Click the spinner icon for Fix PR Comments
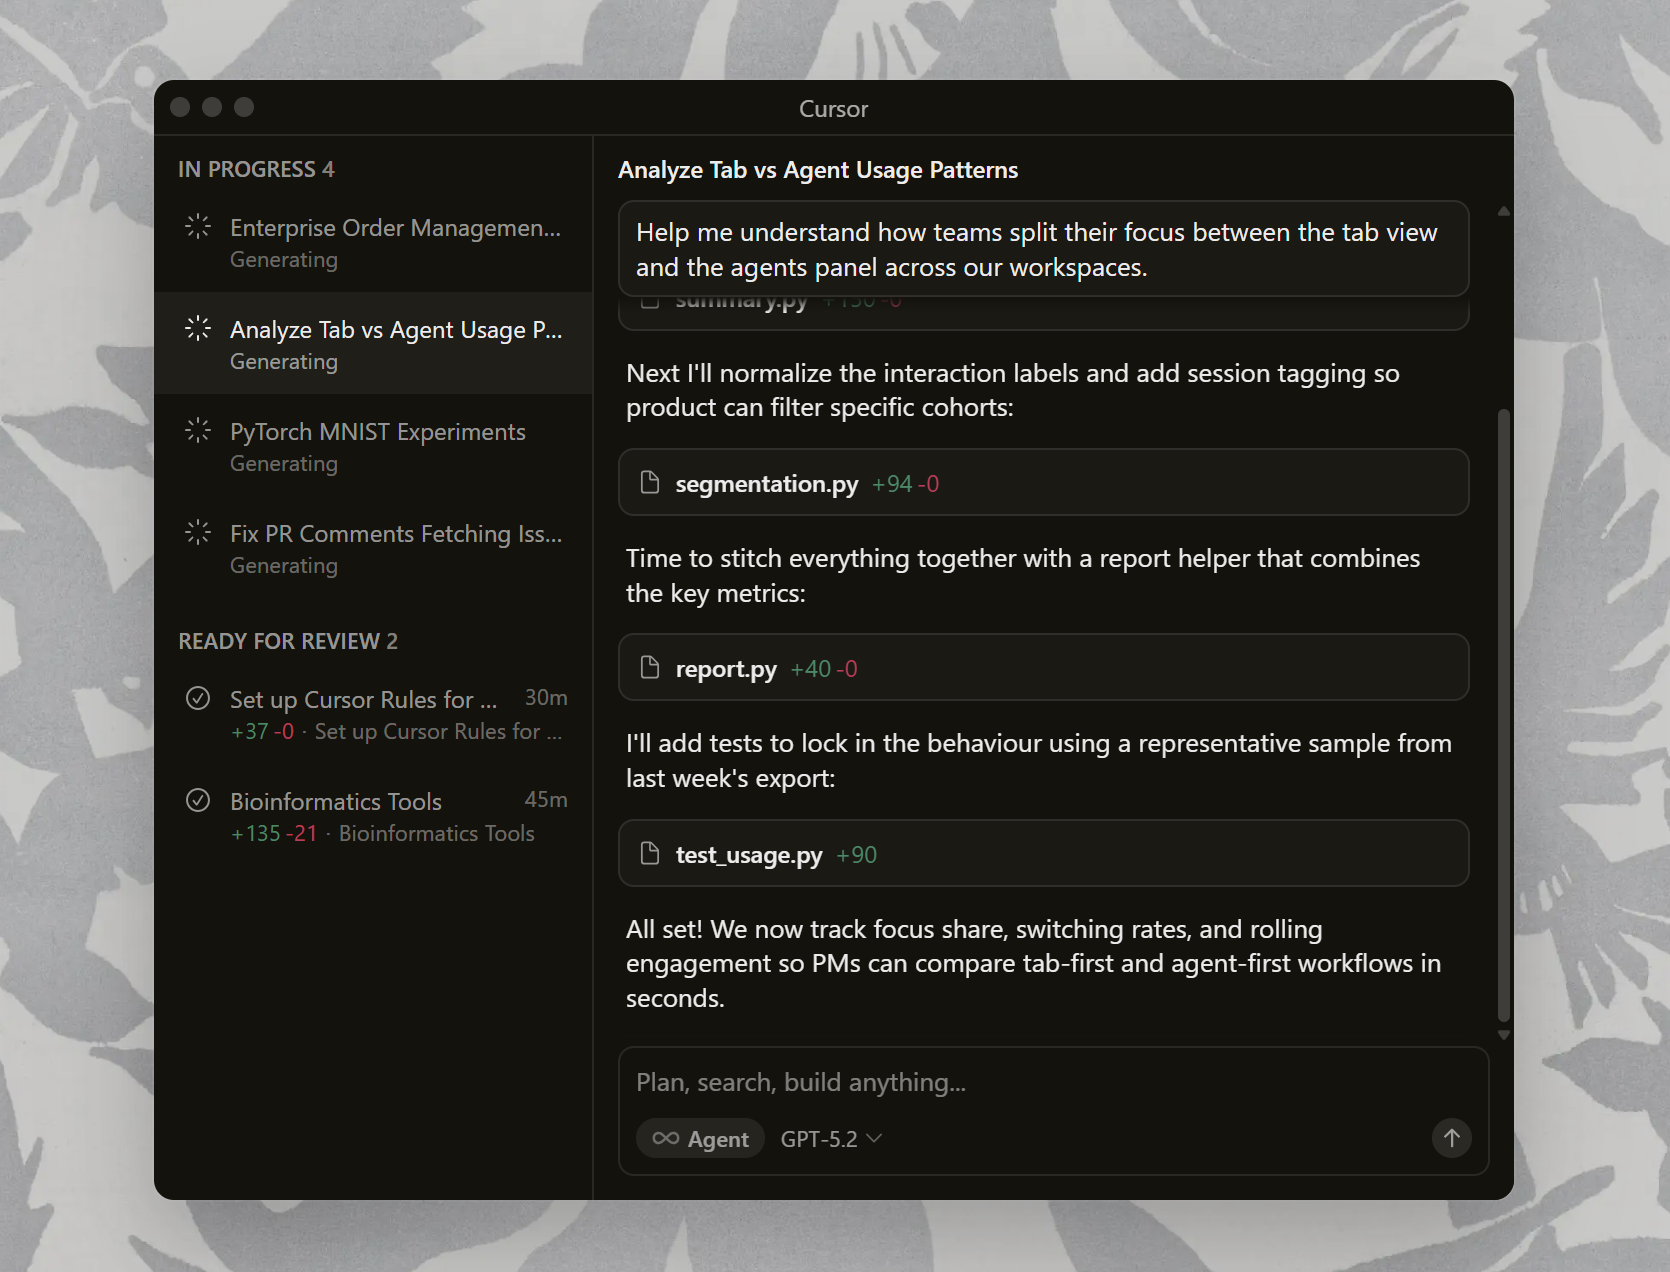The image size is (1670, 1272). (x=198, y=533)
